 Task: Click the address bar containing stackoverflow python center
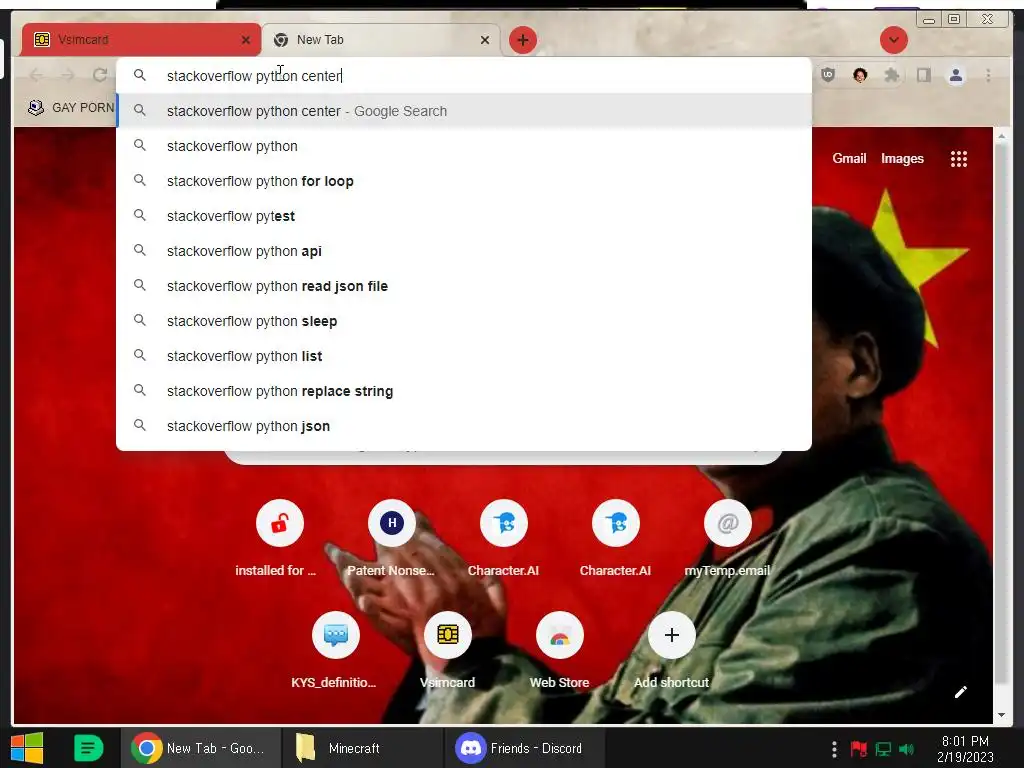pyautogui.click(x=464, y=76)
